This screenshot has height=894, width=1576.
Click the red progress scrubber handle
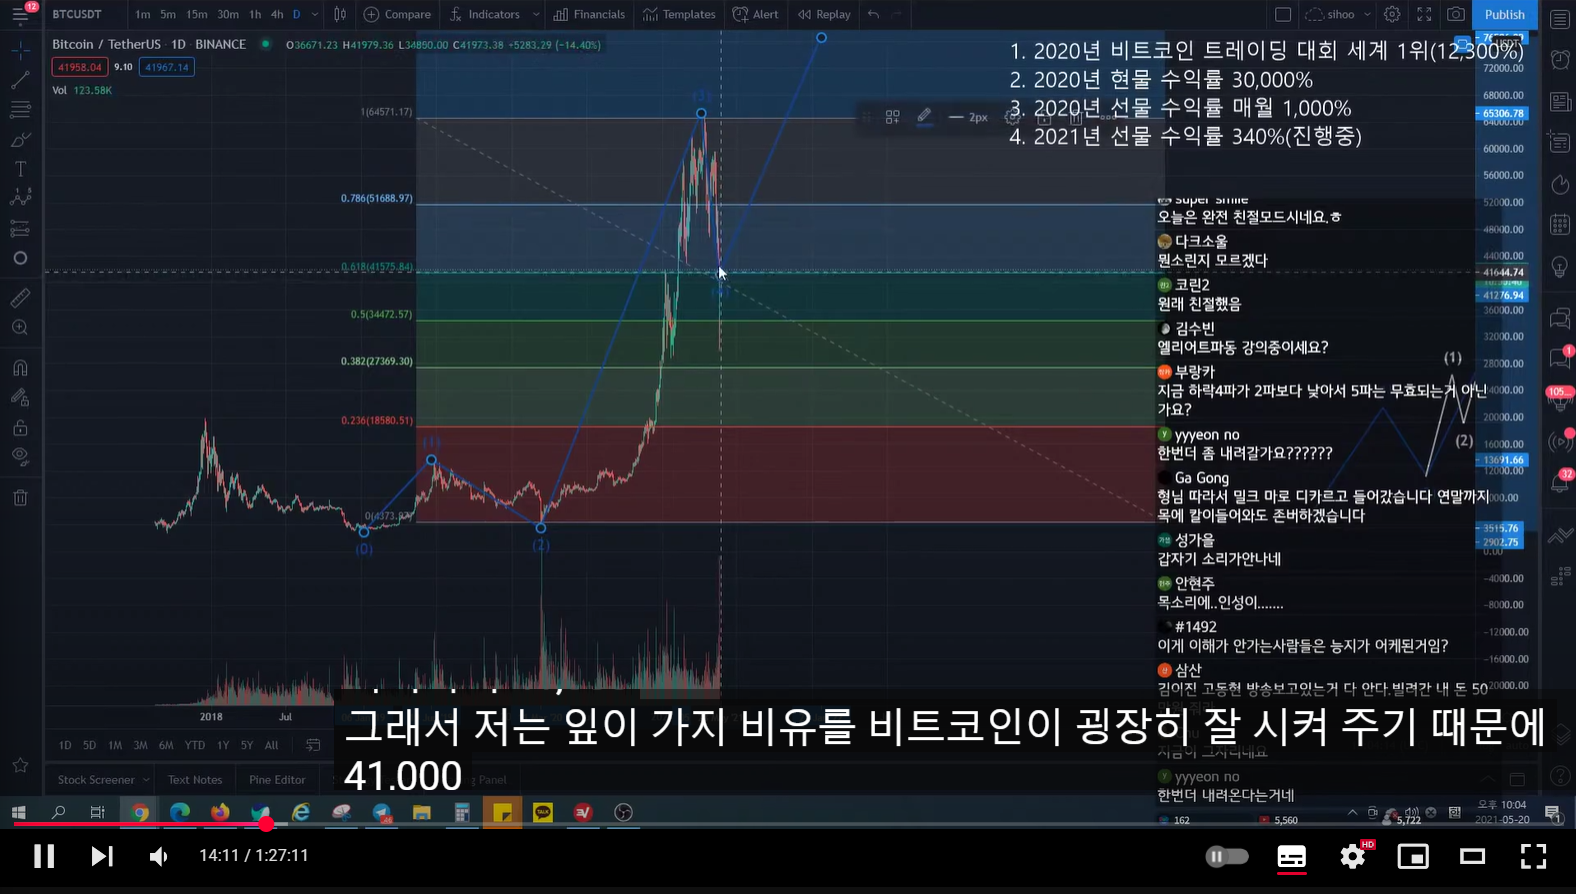click(266, 824)
